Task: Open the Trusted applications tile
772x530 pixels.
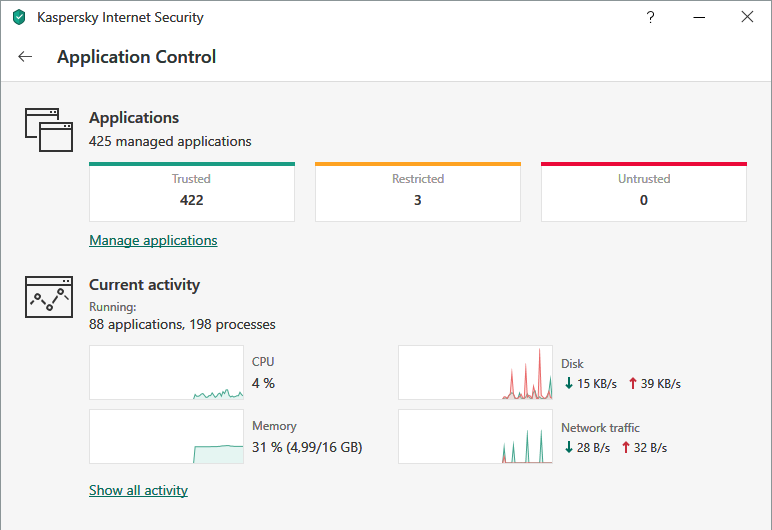Action: pyautogui.click(x=192, y=192)
